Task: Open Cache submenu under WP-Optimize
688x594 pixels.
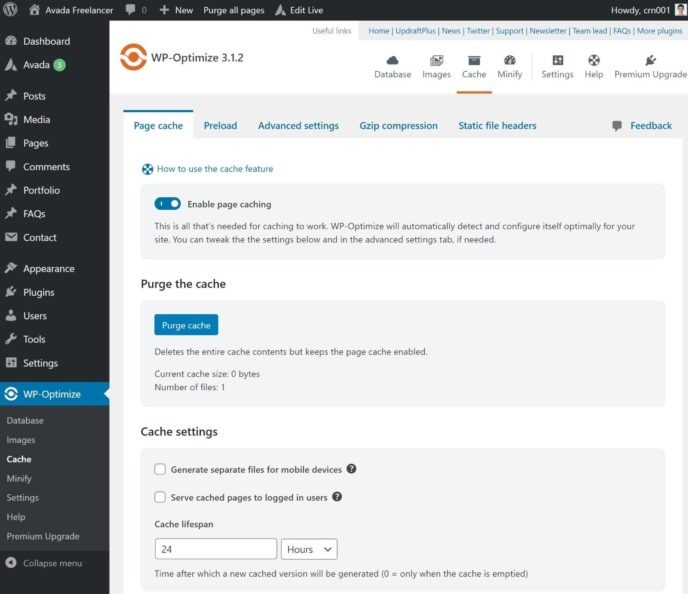Action: point(19,459)
